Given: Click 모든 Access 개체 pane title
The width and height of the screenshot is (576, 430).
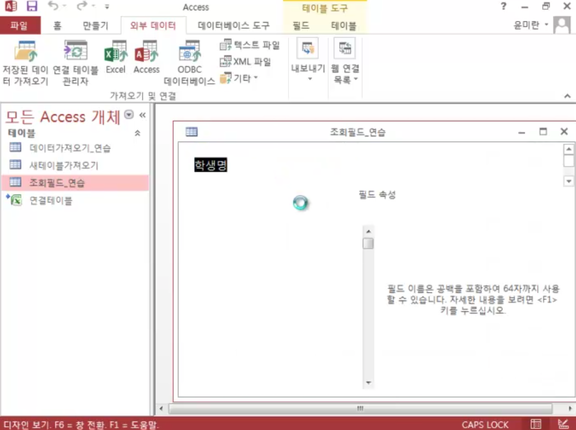Looking at the screenshot, I should point(62,117).
